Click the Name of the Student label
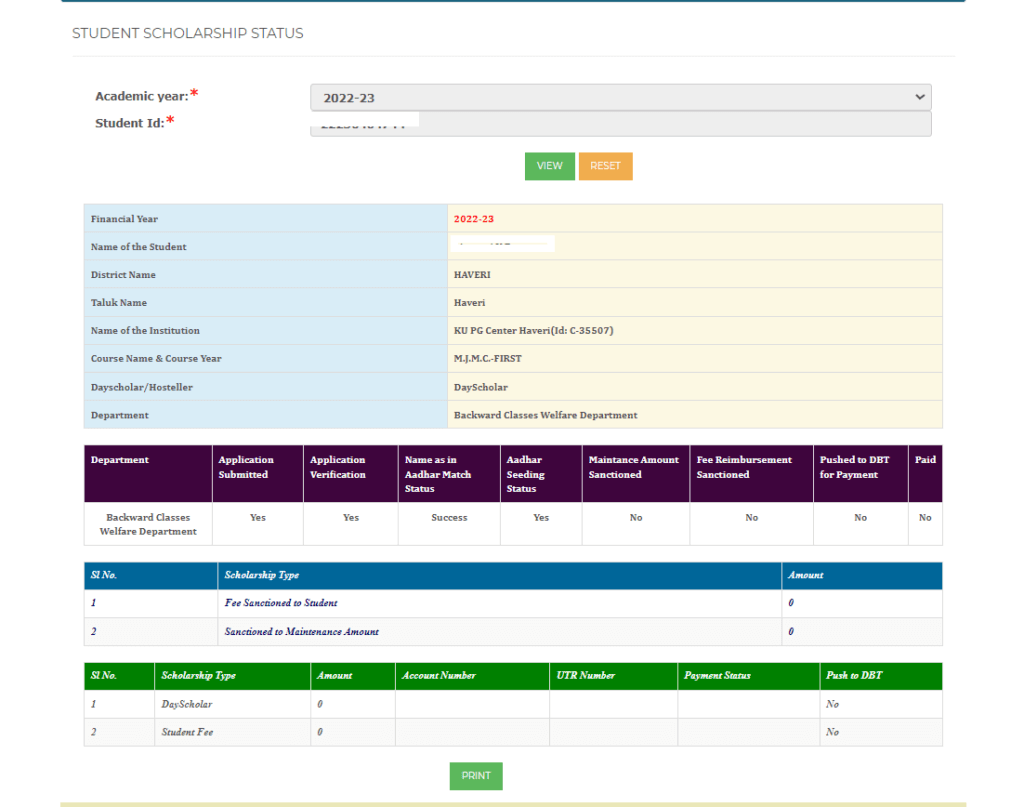Image resolution: width=1024 pixels, height=807 pixels. (138, 247)
